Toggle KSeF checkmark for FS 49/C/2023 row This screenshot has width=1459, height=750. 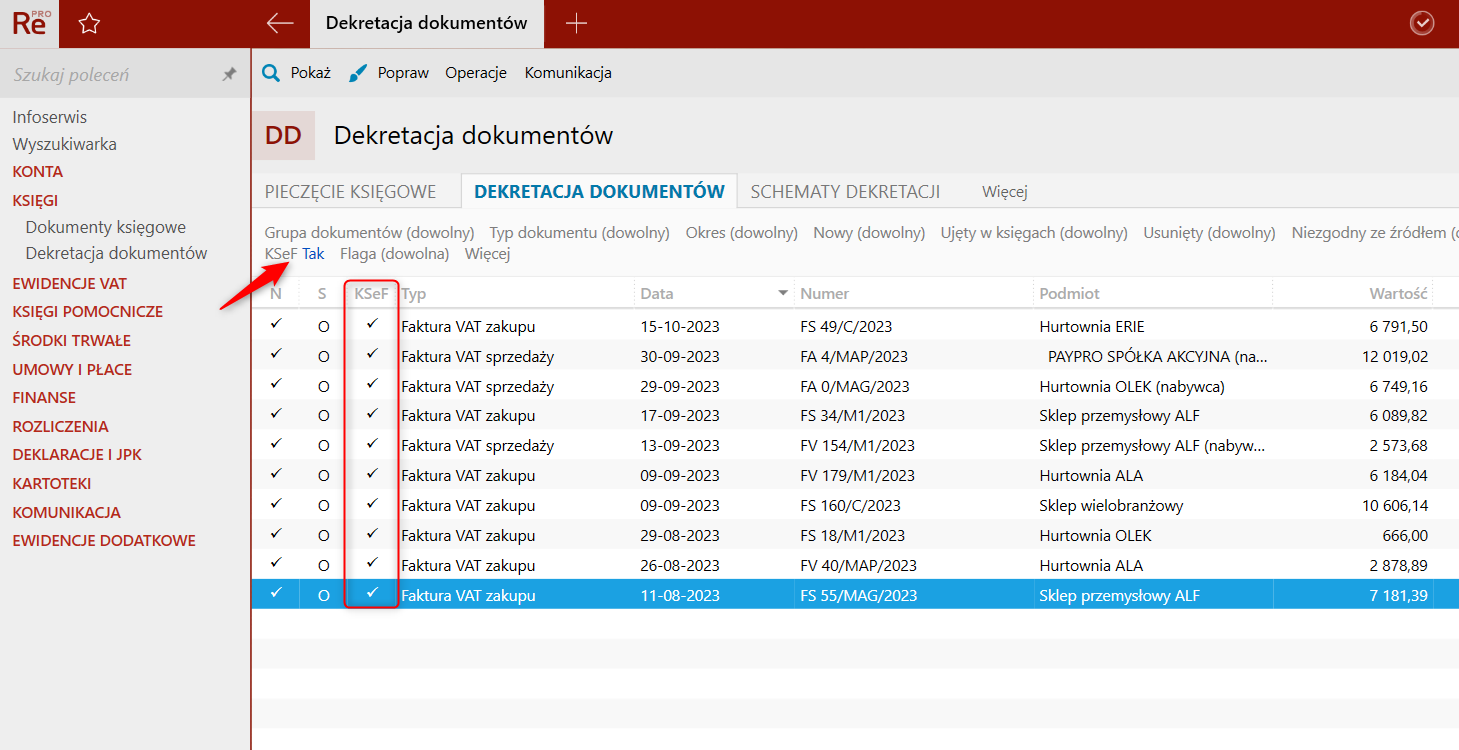click(372, 325)
